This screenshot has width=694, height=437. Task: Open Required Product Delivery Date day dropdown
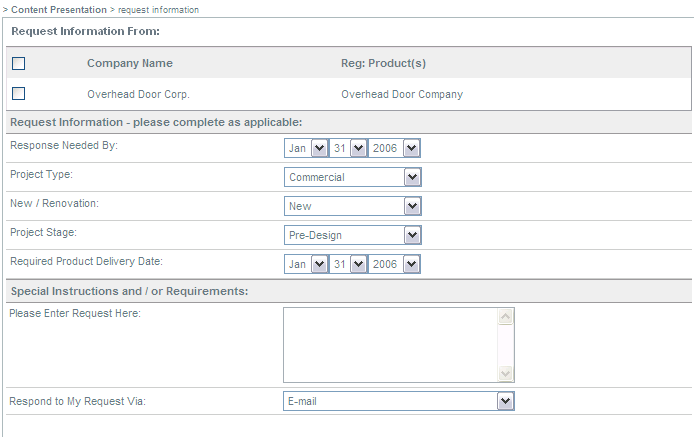click(x=349, y=264)
